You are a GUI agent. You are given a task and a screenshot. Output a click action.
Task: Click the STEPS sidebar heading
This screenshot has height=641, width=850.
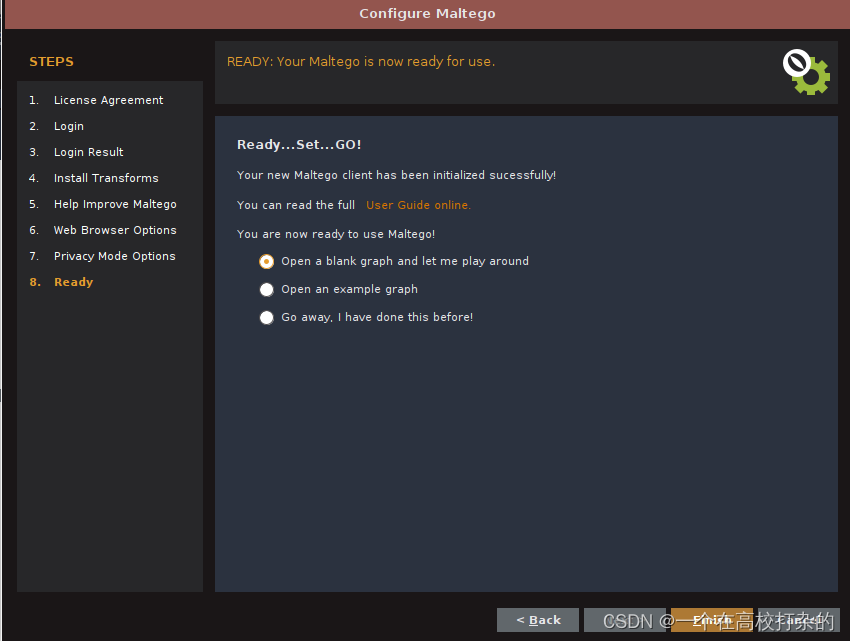tap(51, 62)
